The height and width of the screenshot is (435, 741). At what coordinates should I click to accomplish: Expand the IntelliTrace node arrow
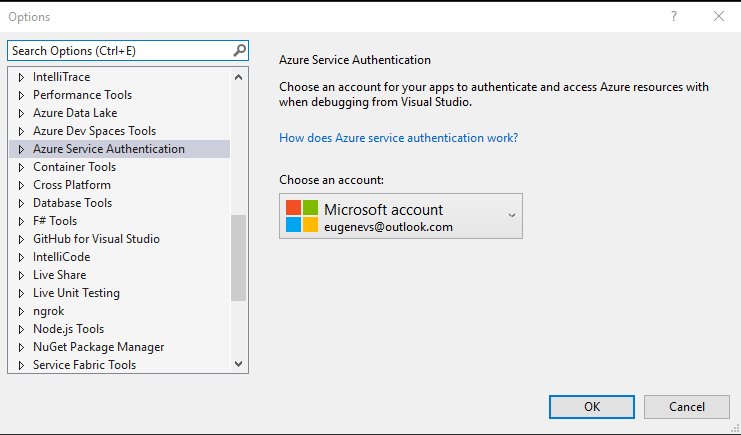(21, 77)
